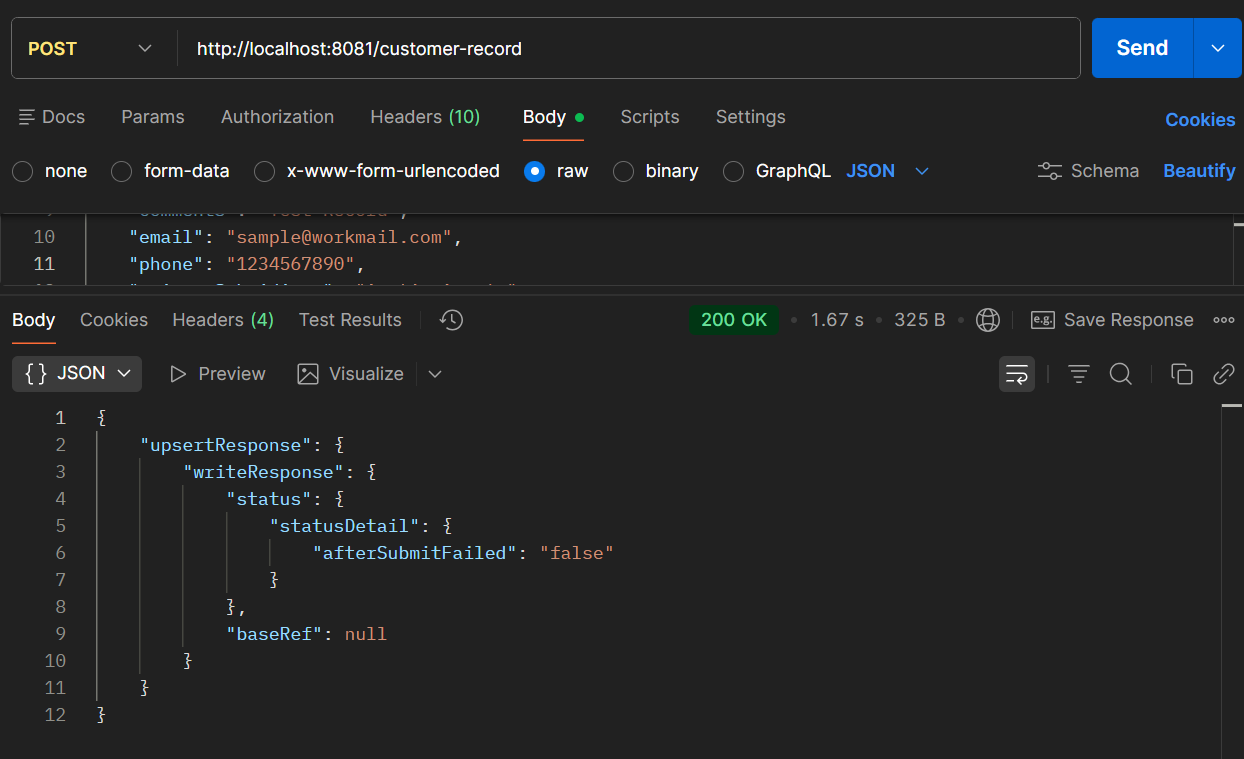Select the 'none' body type radio
The image size is (1244, 759).
click(23, 171)
